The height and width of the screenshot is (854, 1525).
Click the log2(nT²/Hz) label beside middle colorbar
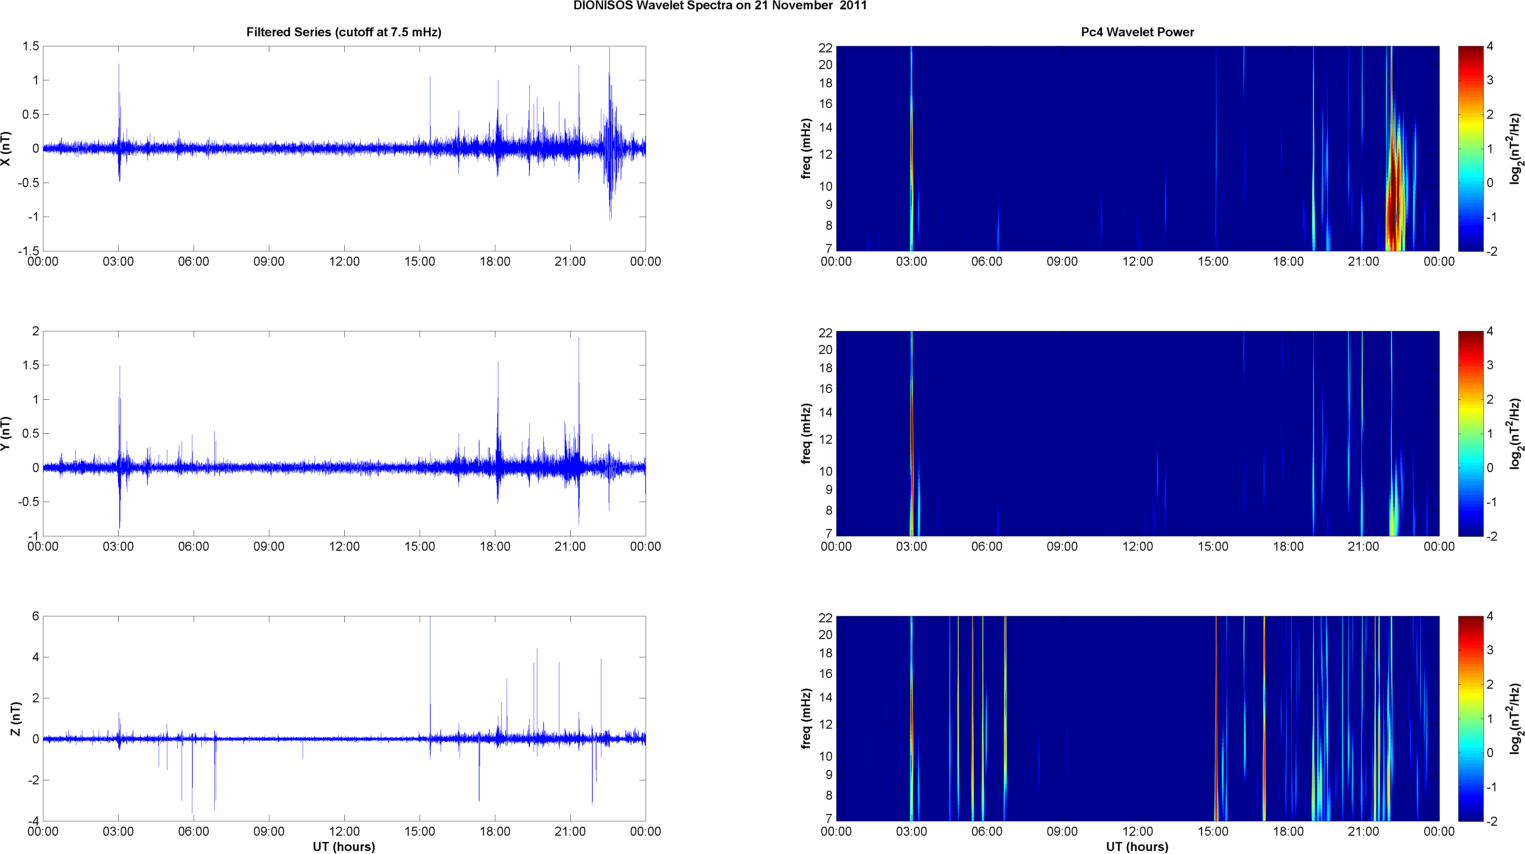click(1515, 434)
